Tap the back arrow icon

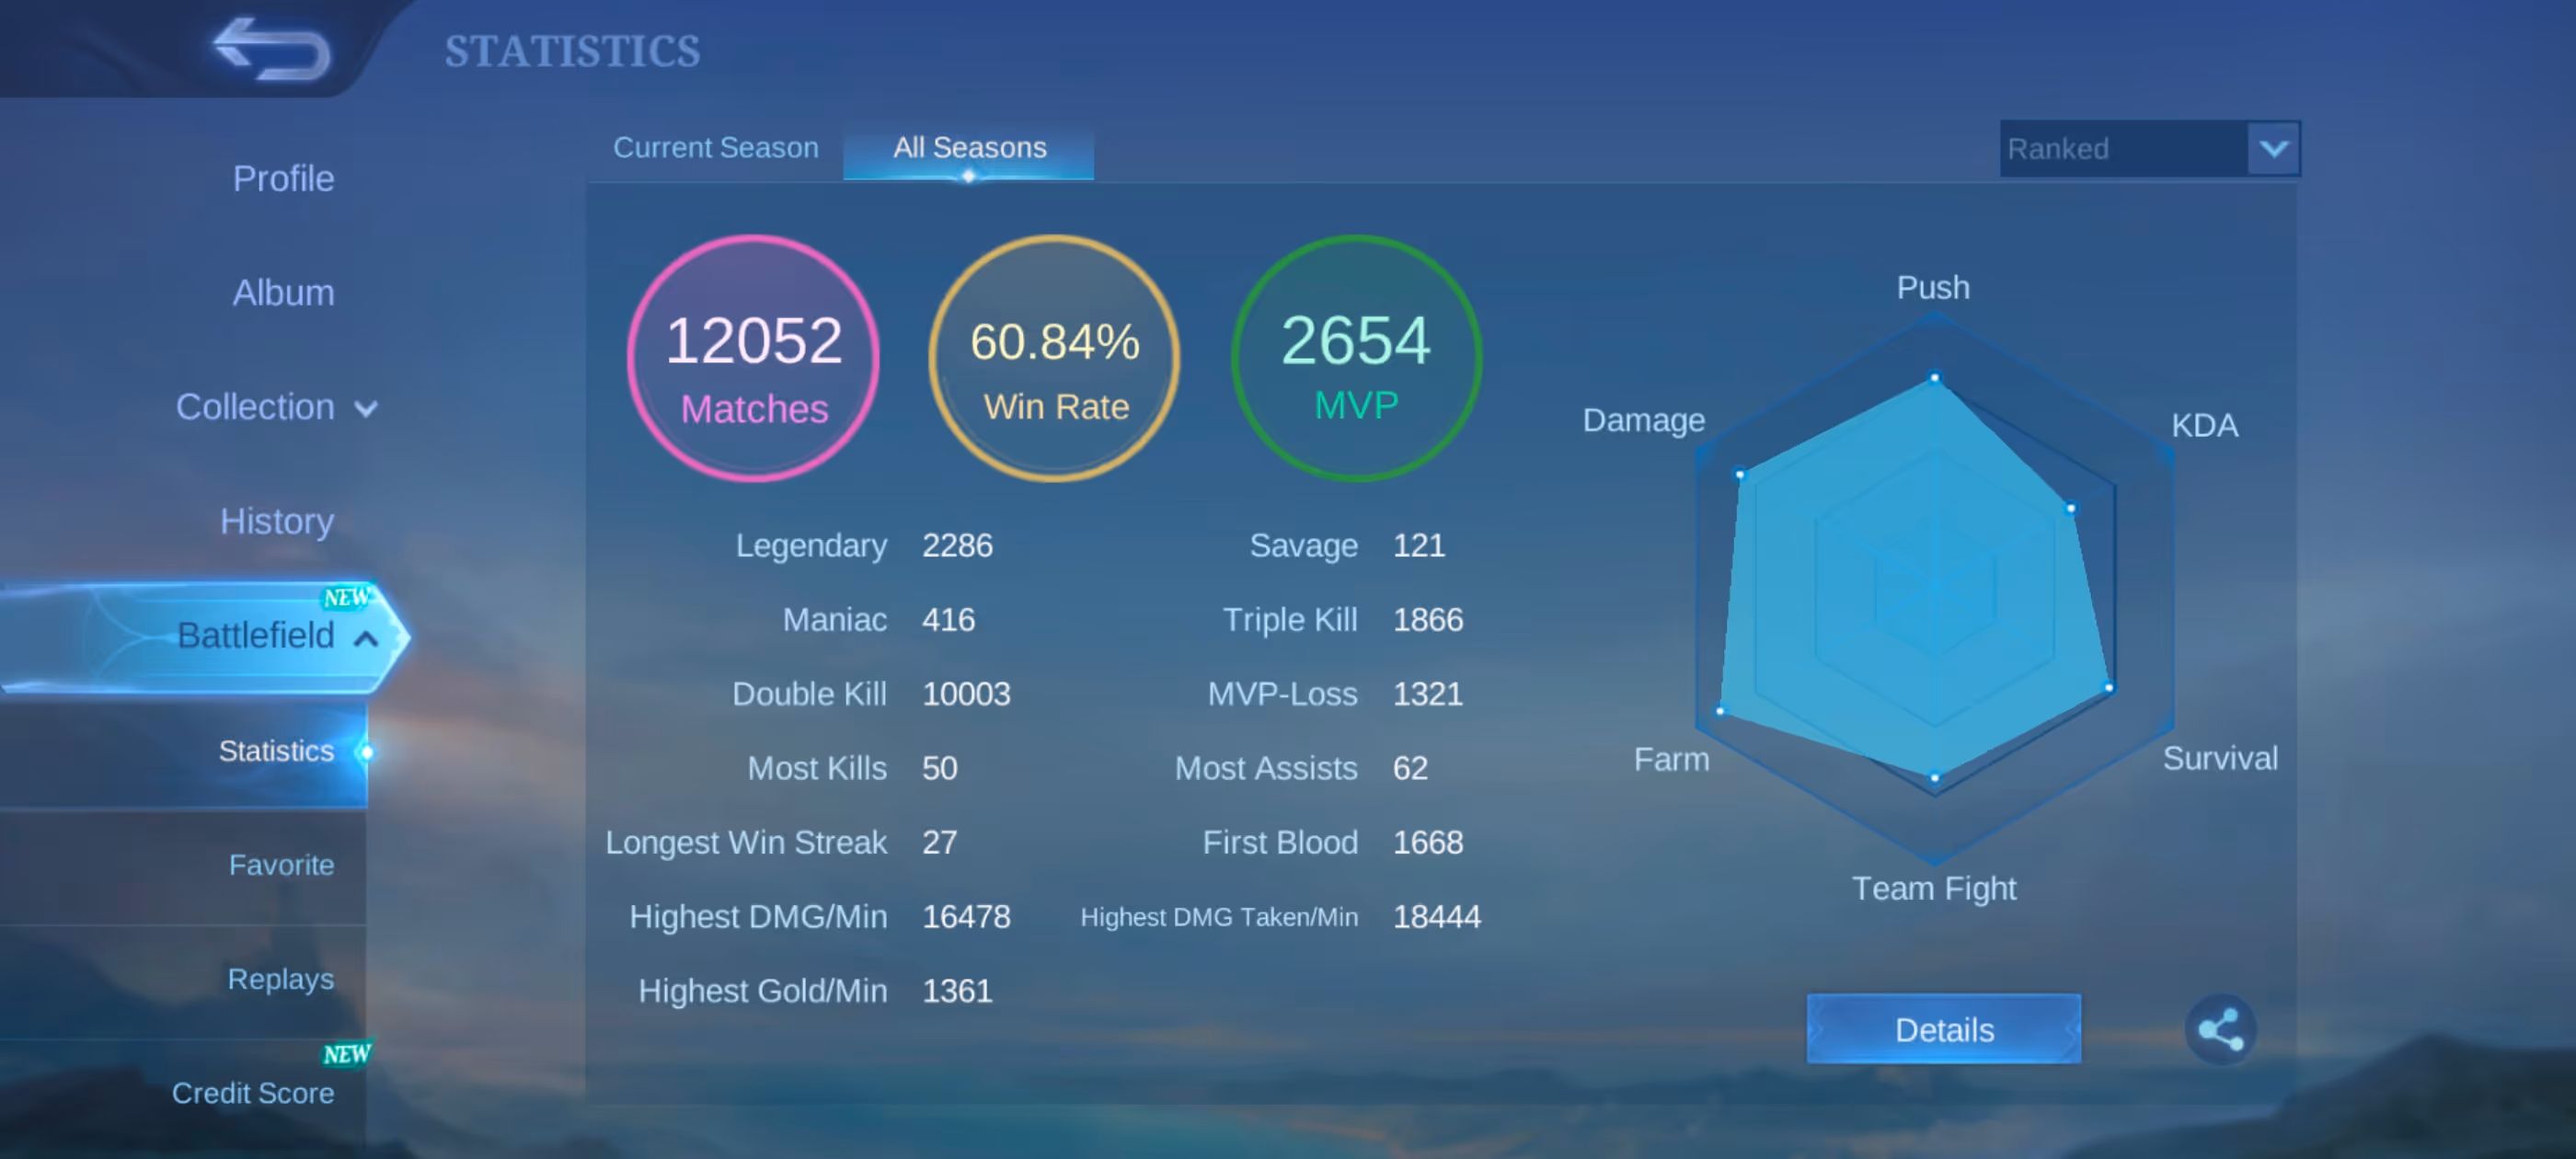[271, 48]
